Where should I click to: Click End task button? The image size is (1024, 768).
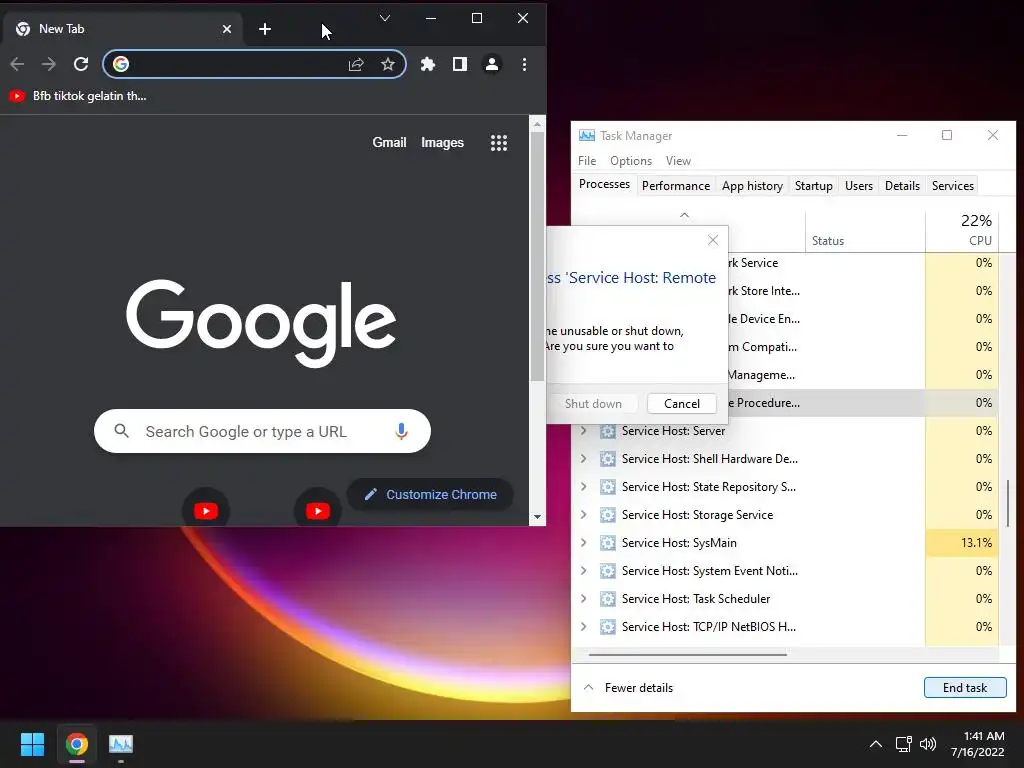tap(965, 688)
